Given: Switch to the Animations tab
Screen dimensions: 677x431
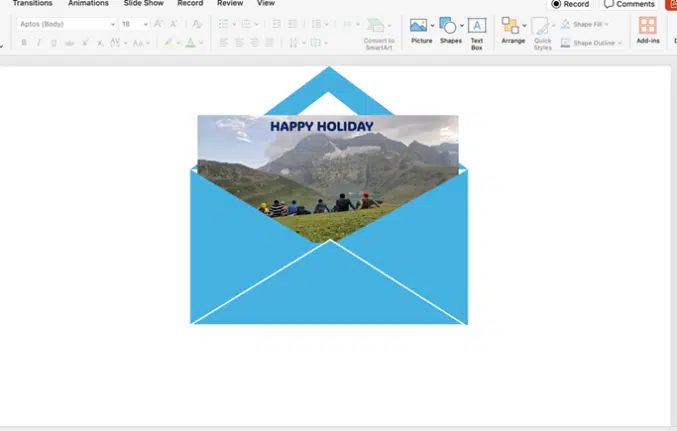Looking at the screenshot, I should [88, 3].
